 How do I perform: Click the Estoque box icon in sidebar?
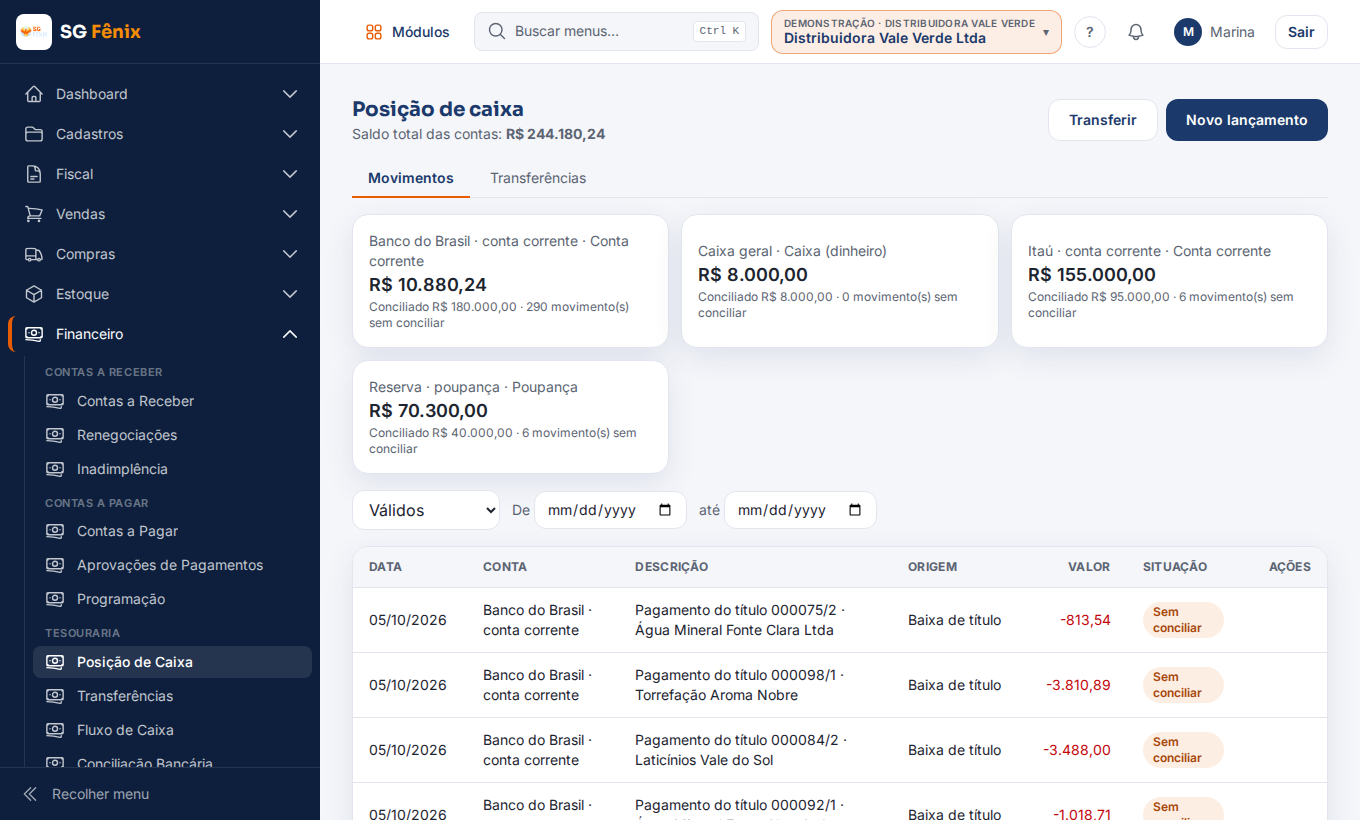[x=34, y=294]
